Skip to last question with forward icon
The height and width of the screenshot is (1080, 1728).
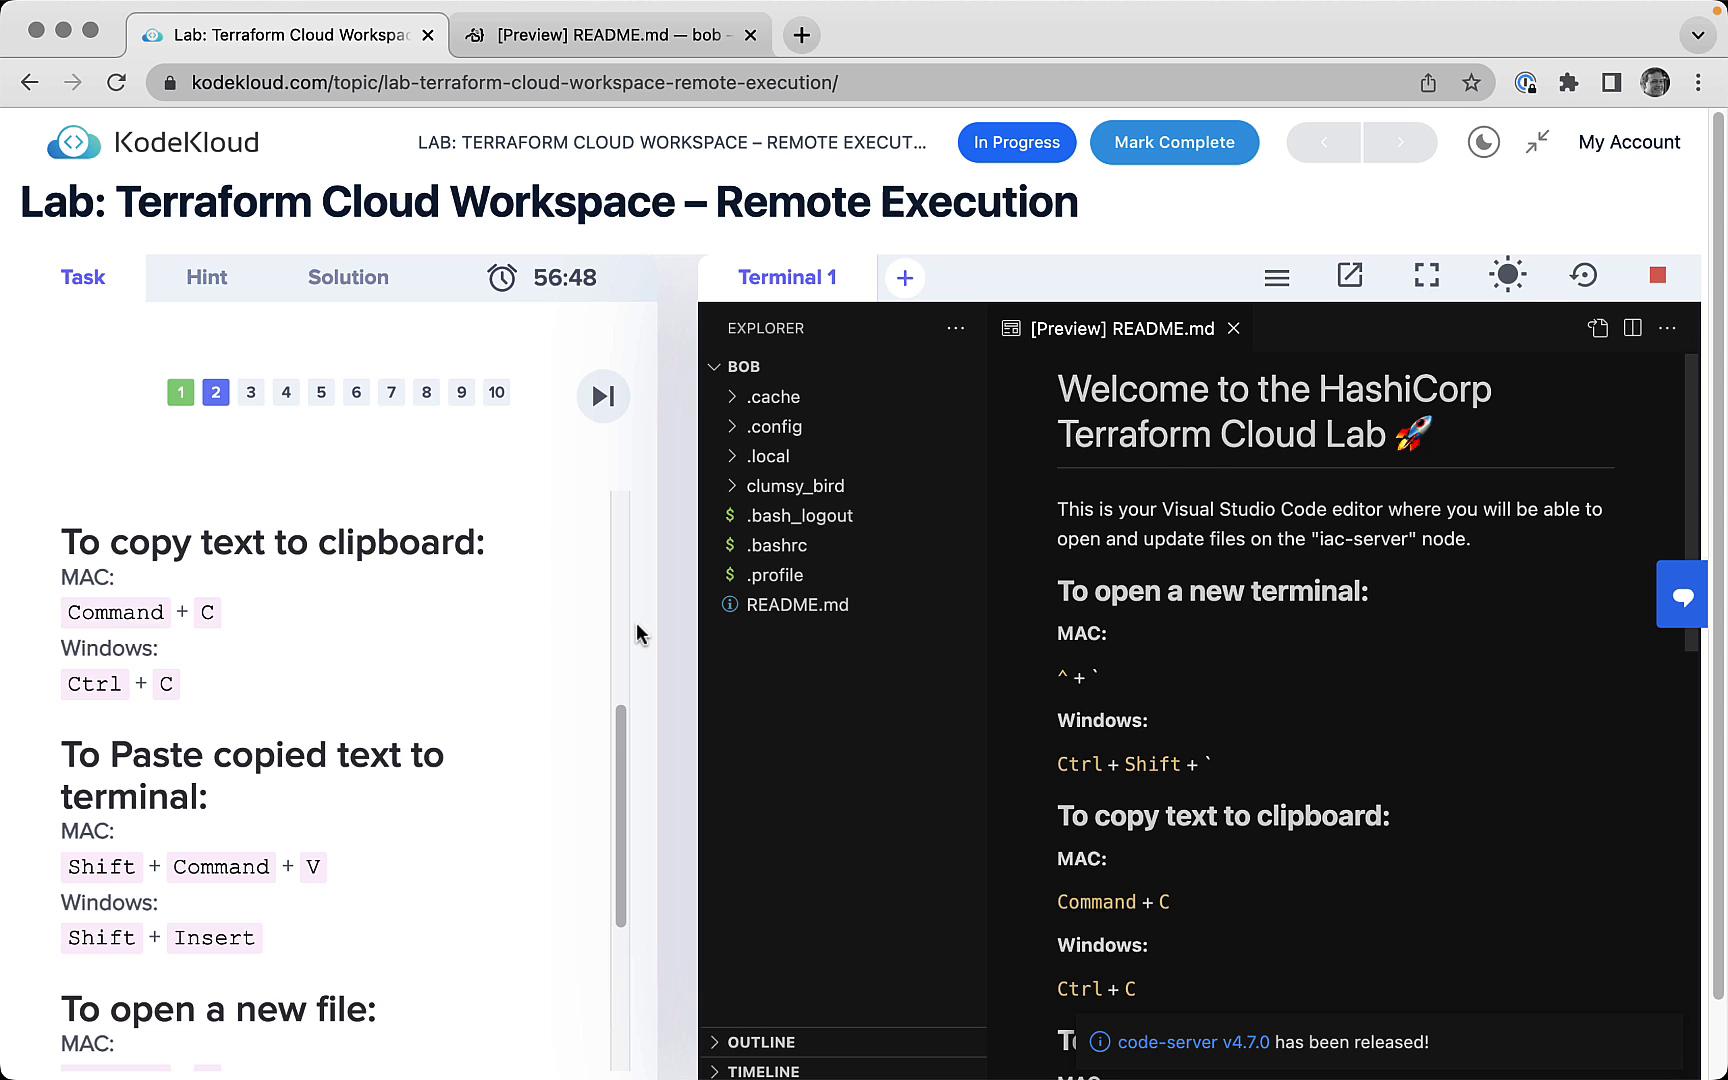tap(603, 396)
